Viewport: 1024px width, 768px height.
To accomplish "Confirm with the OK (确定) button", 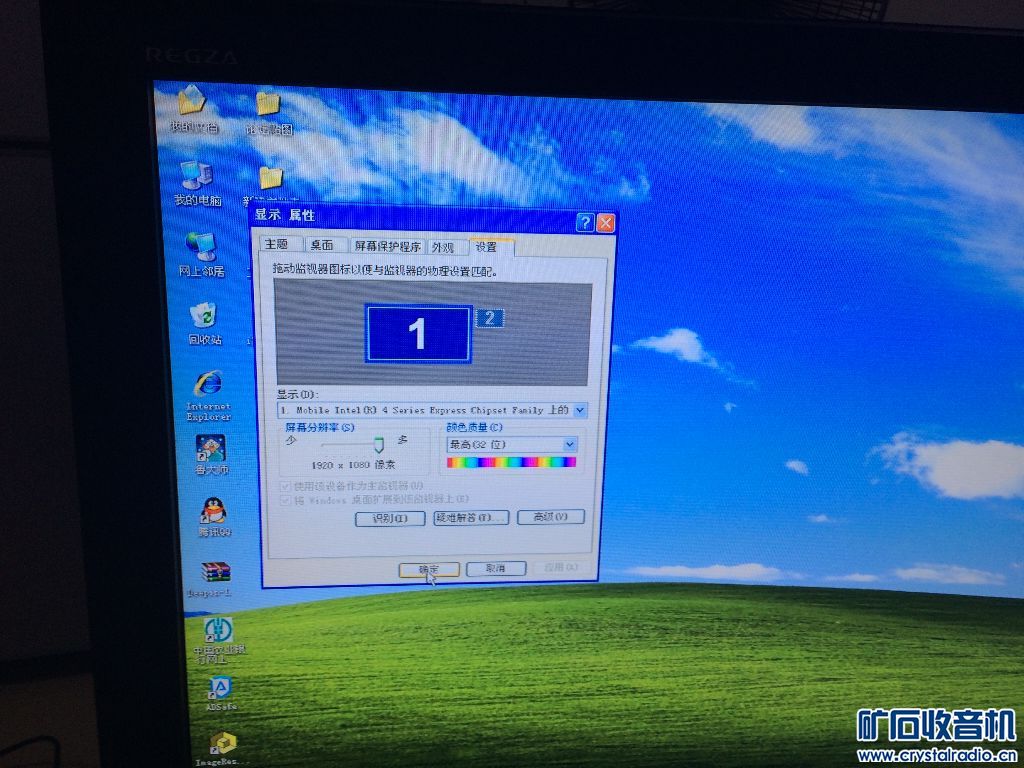I will (x=429, y=569).
